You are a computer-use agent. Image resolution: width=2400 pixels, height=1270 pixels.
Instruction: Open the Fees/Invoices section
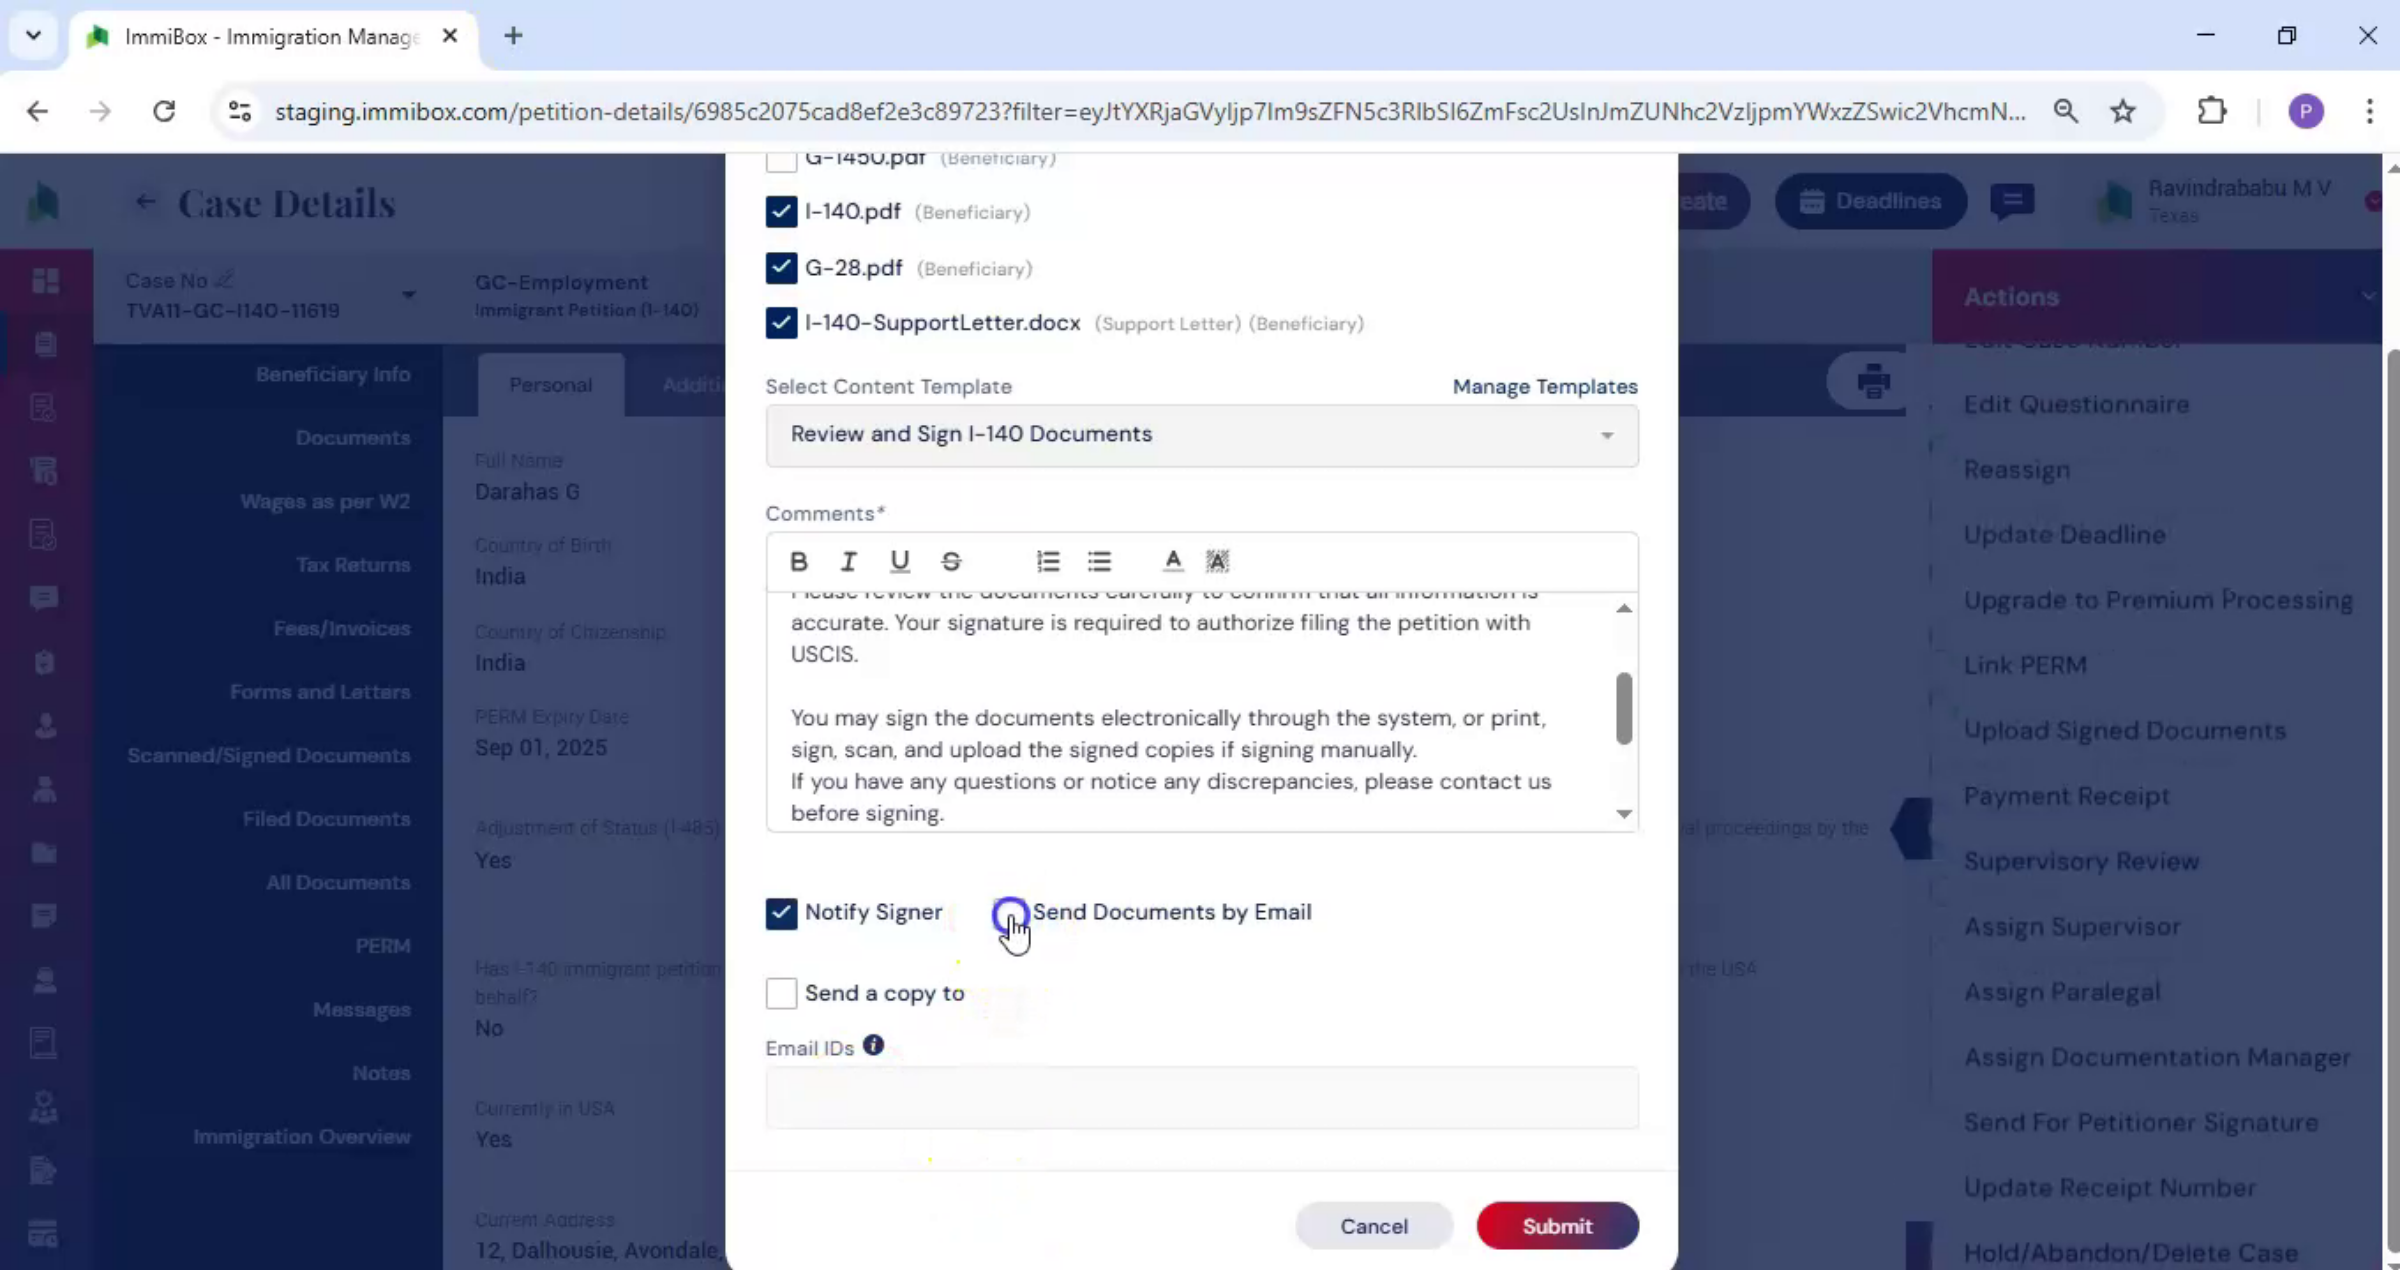pyautogui.click(x=342, y=628)
